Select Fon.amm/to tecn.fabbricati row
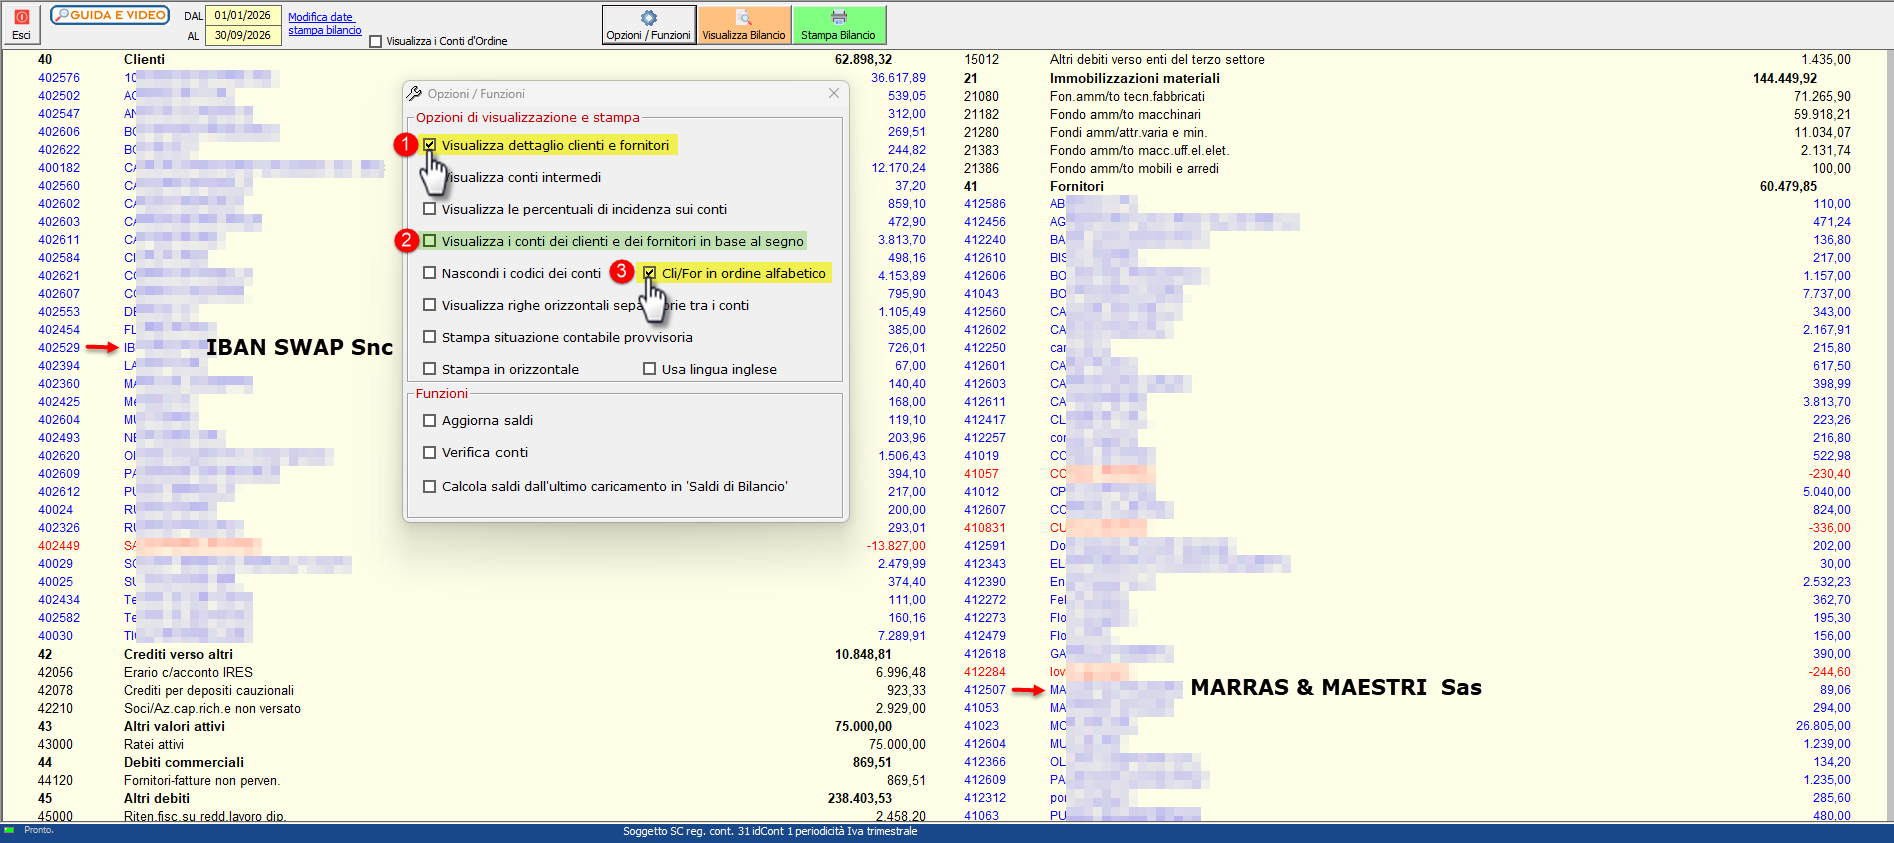1894x843 pixels. coord(1127,97)
